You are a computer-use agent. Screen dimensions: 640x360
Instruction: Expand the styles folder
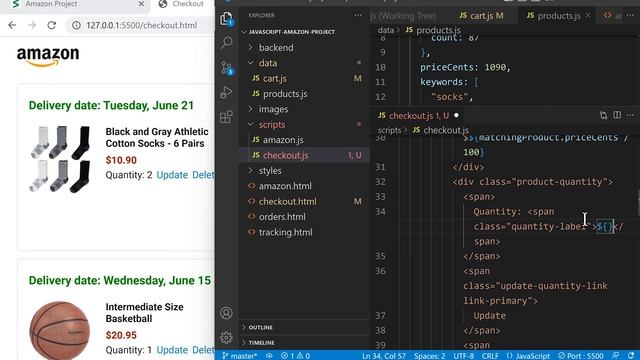[x=251, y=171]
